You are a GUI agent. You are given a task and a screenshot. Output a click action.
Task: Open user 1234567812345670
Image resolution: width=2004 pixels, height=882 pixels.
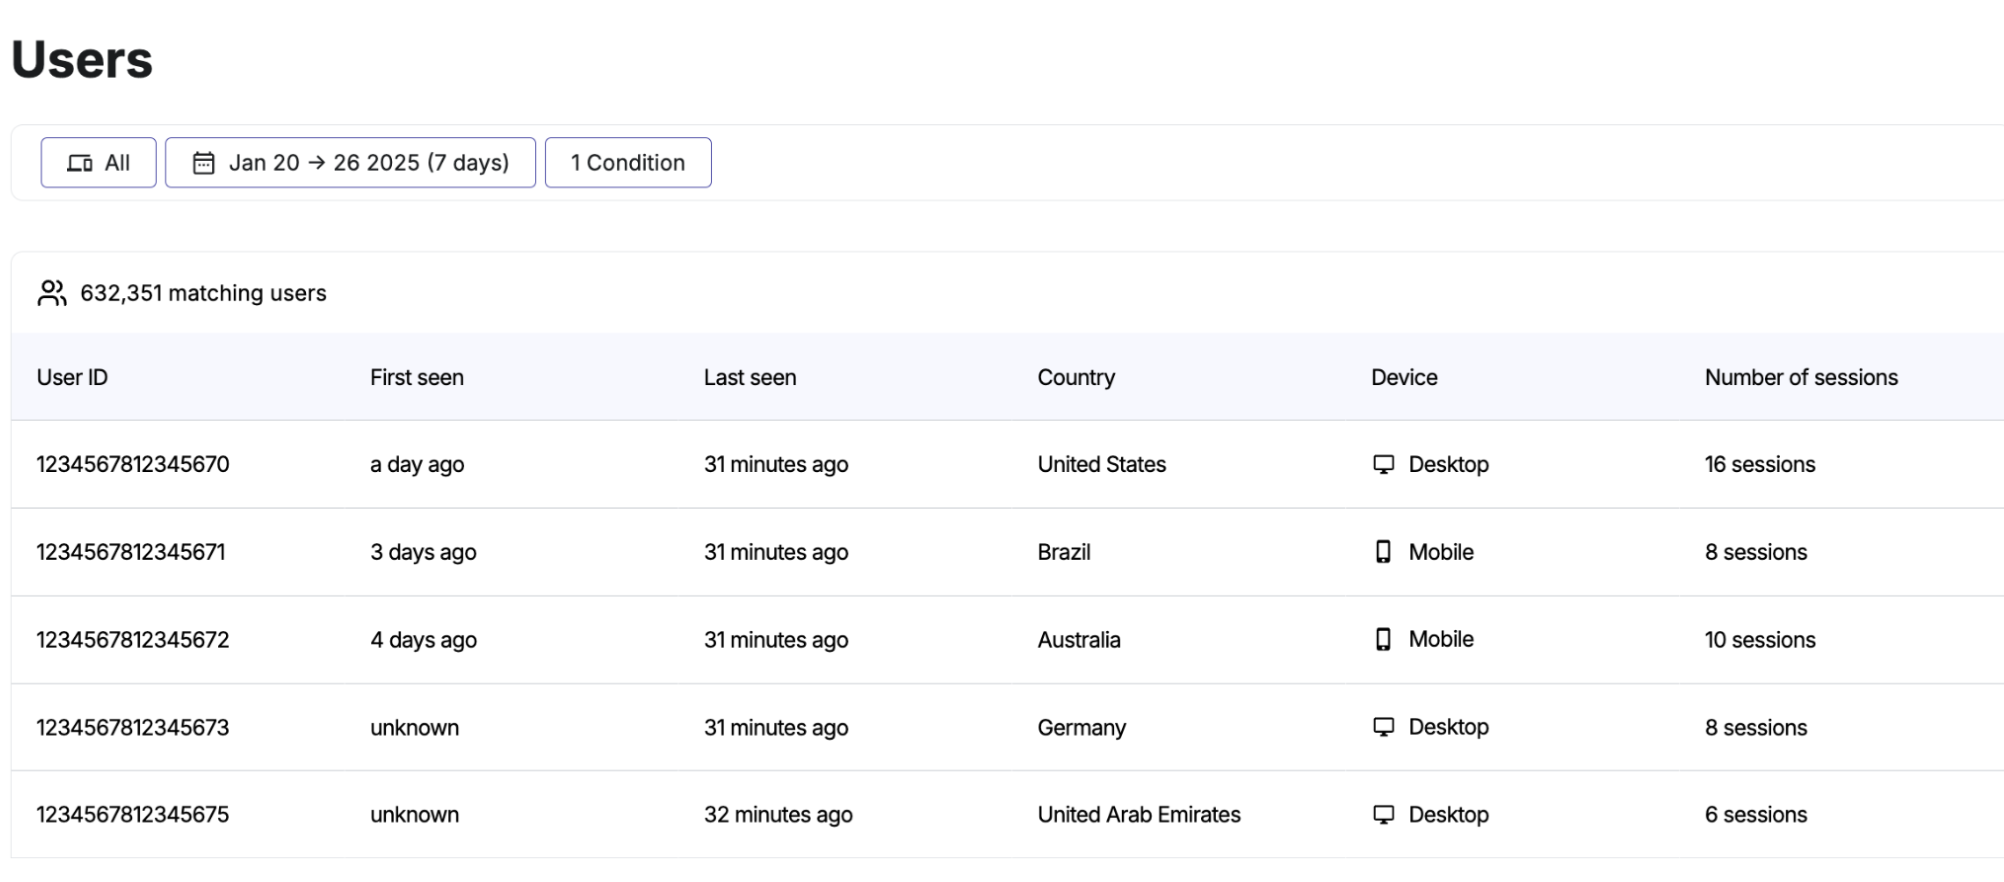(x=133, y=464)
